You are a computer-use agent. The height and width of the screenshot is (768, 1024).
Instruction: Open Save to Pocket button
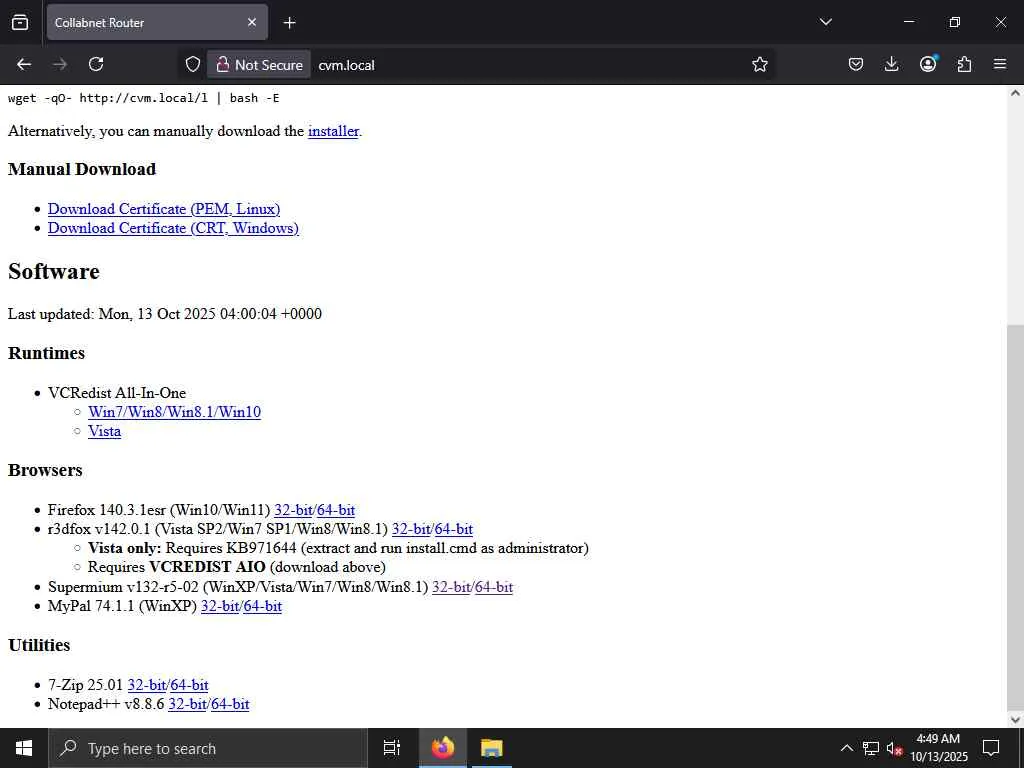856,64
